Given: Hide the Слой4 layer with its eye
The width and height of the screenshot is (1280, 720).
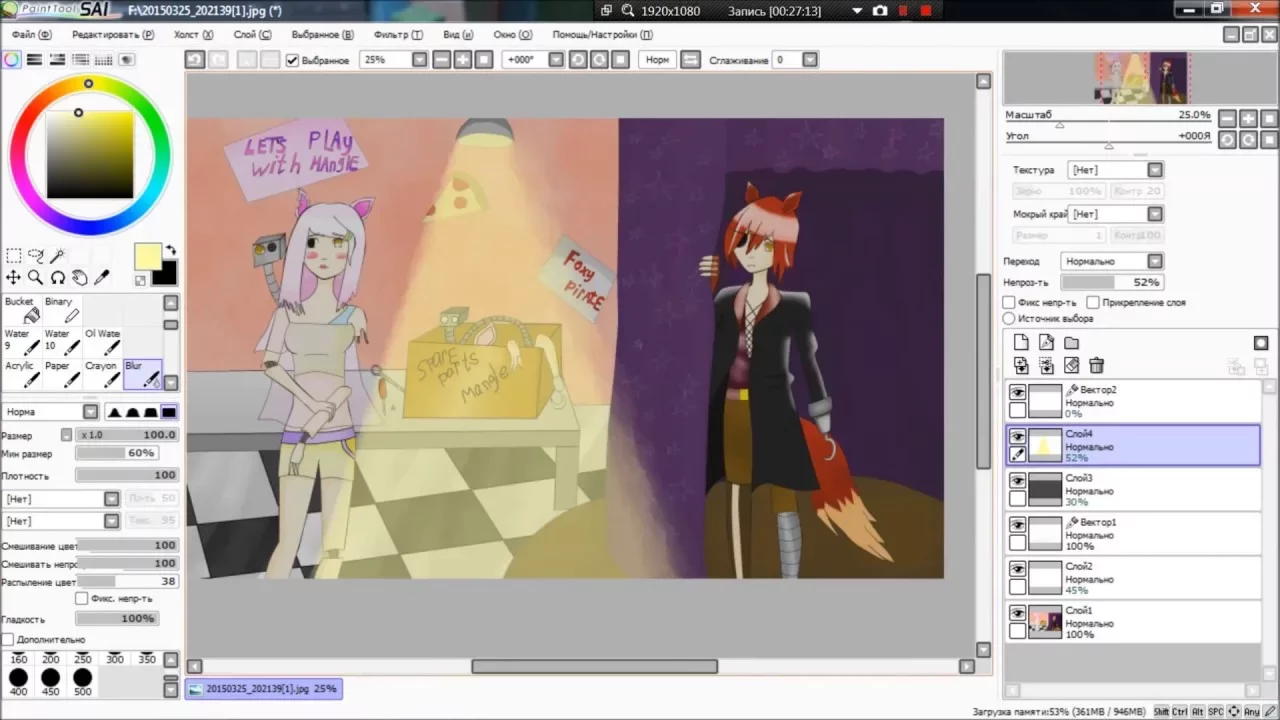Looking at the screenshot, I should click(x=1018, y=437).
